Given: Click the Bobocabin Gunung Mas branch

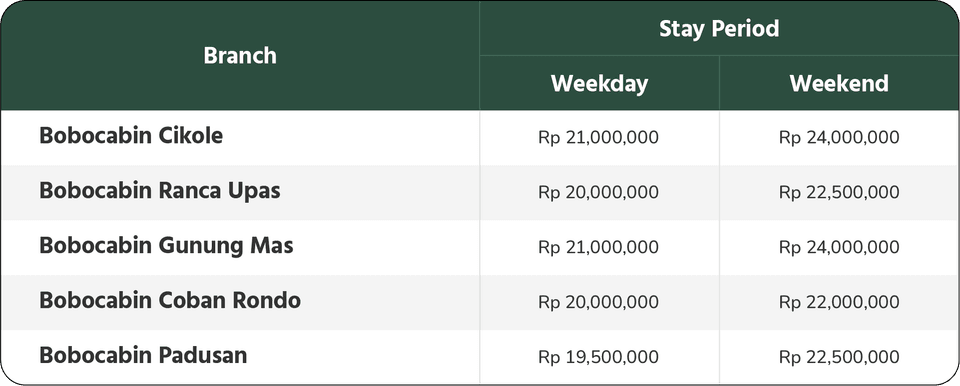Looking at the screenshot, I should (166, 246).
